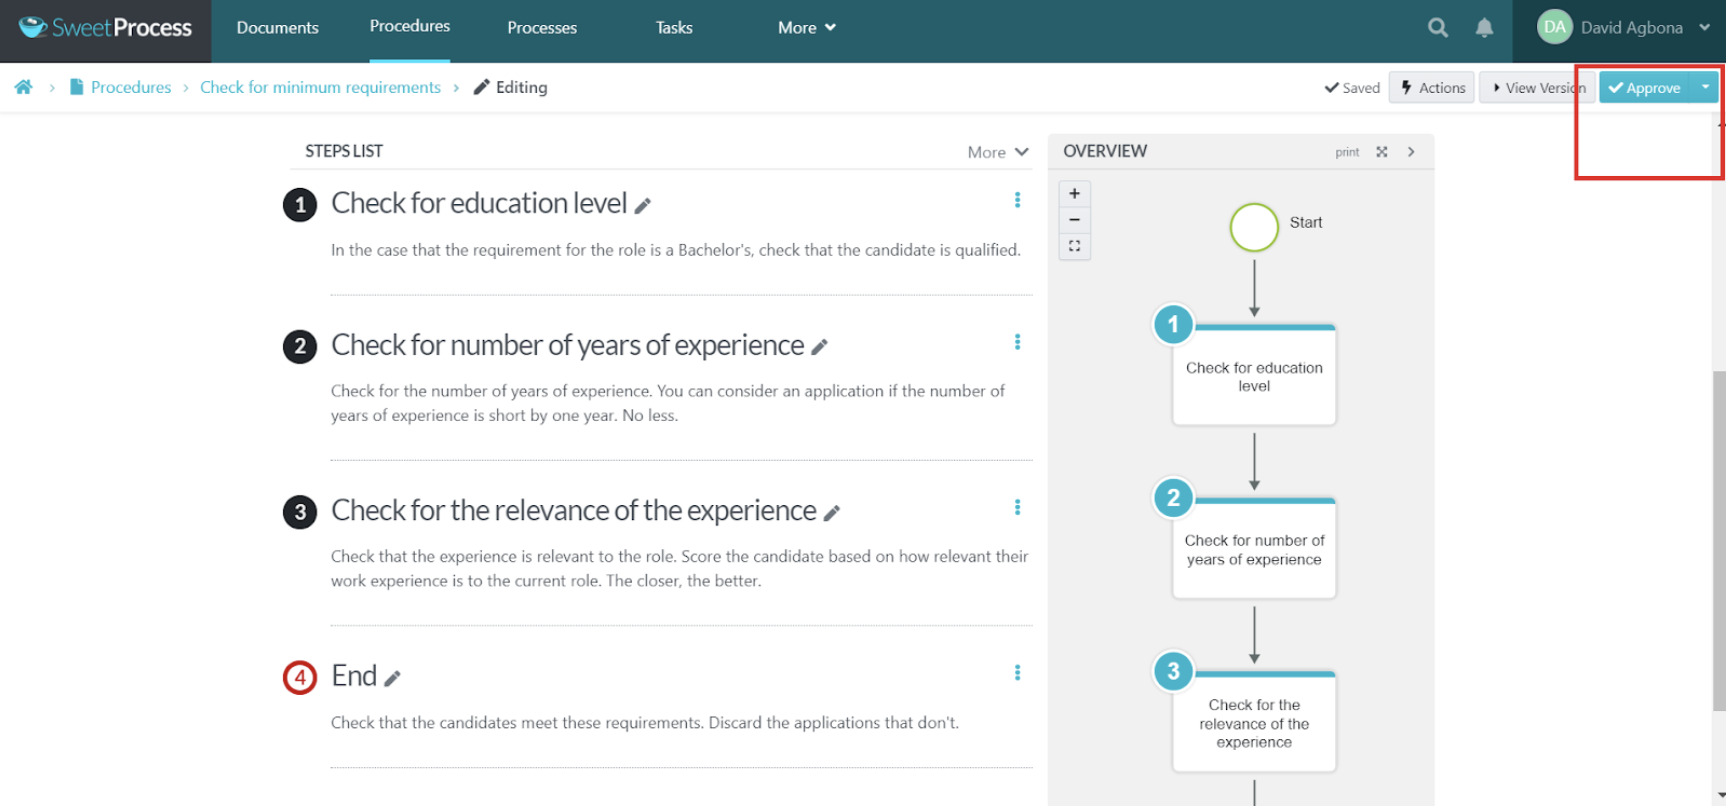Zoom out the overview flowchart
Viewport: 1728px width, 808px height.
pyautogui.click(x=1074, y=220)
